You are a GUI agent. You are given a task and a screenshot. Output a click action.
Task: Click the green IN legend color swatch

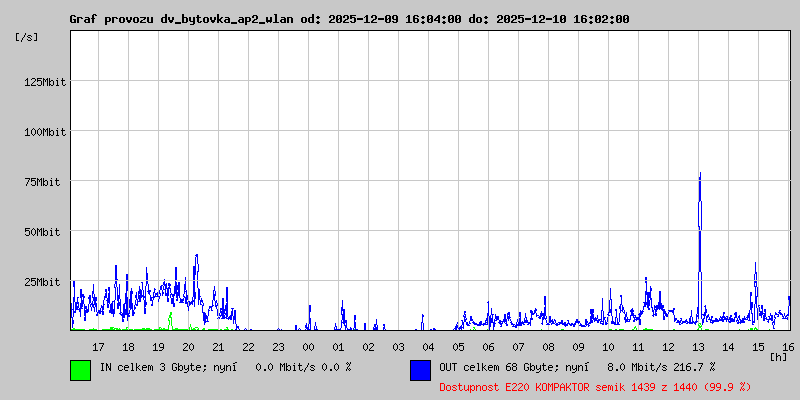(81, 370)
